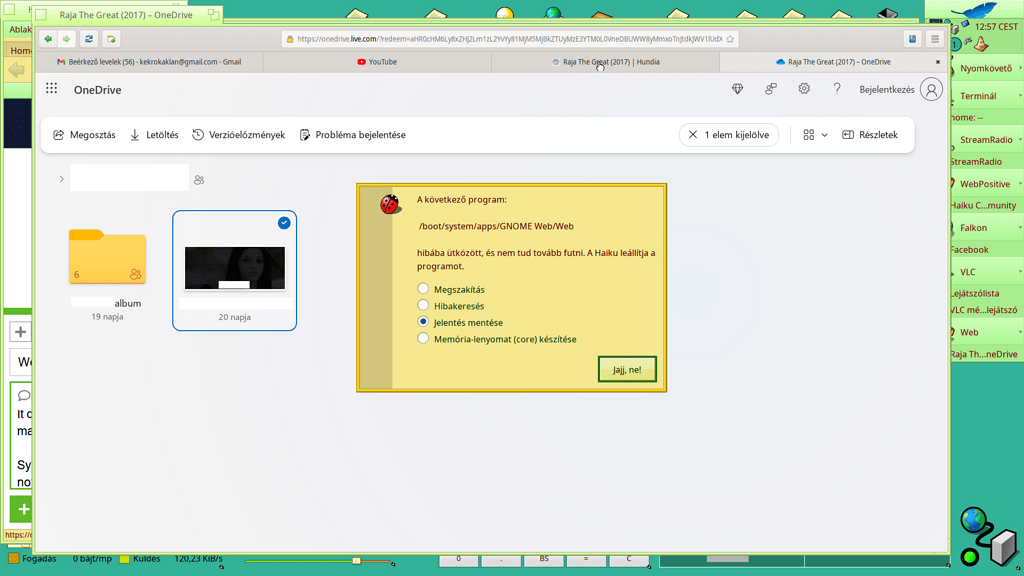Open the selected video thumbnail

[x=234, y=268]
